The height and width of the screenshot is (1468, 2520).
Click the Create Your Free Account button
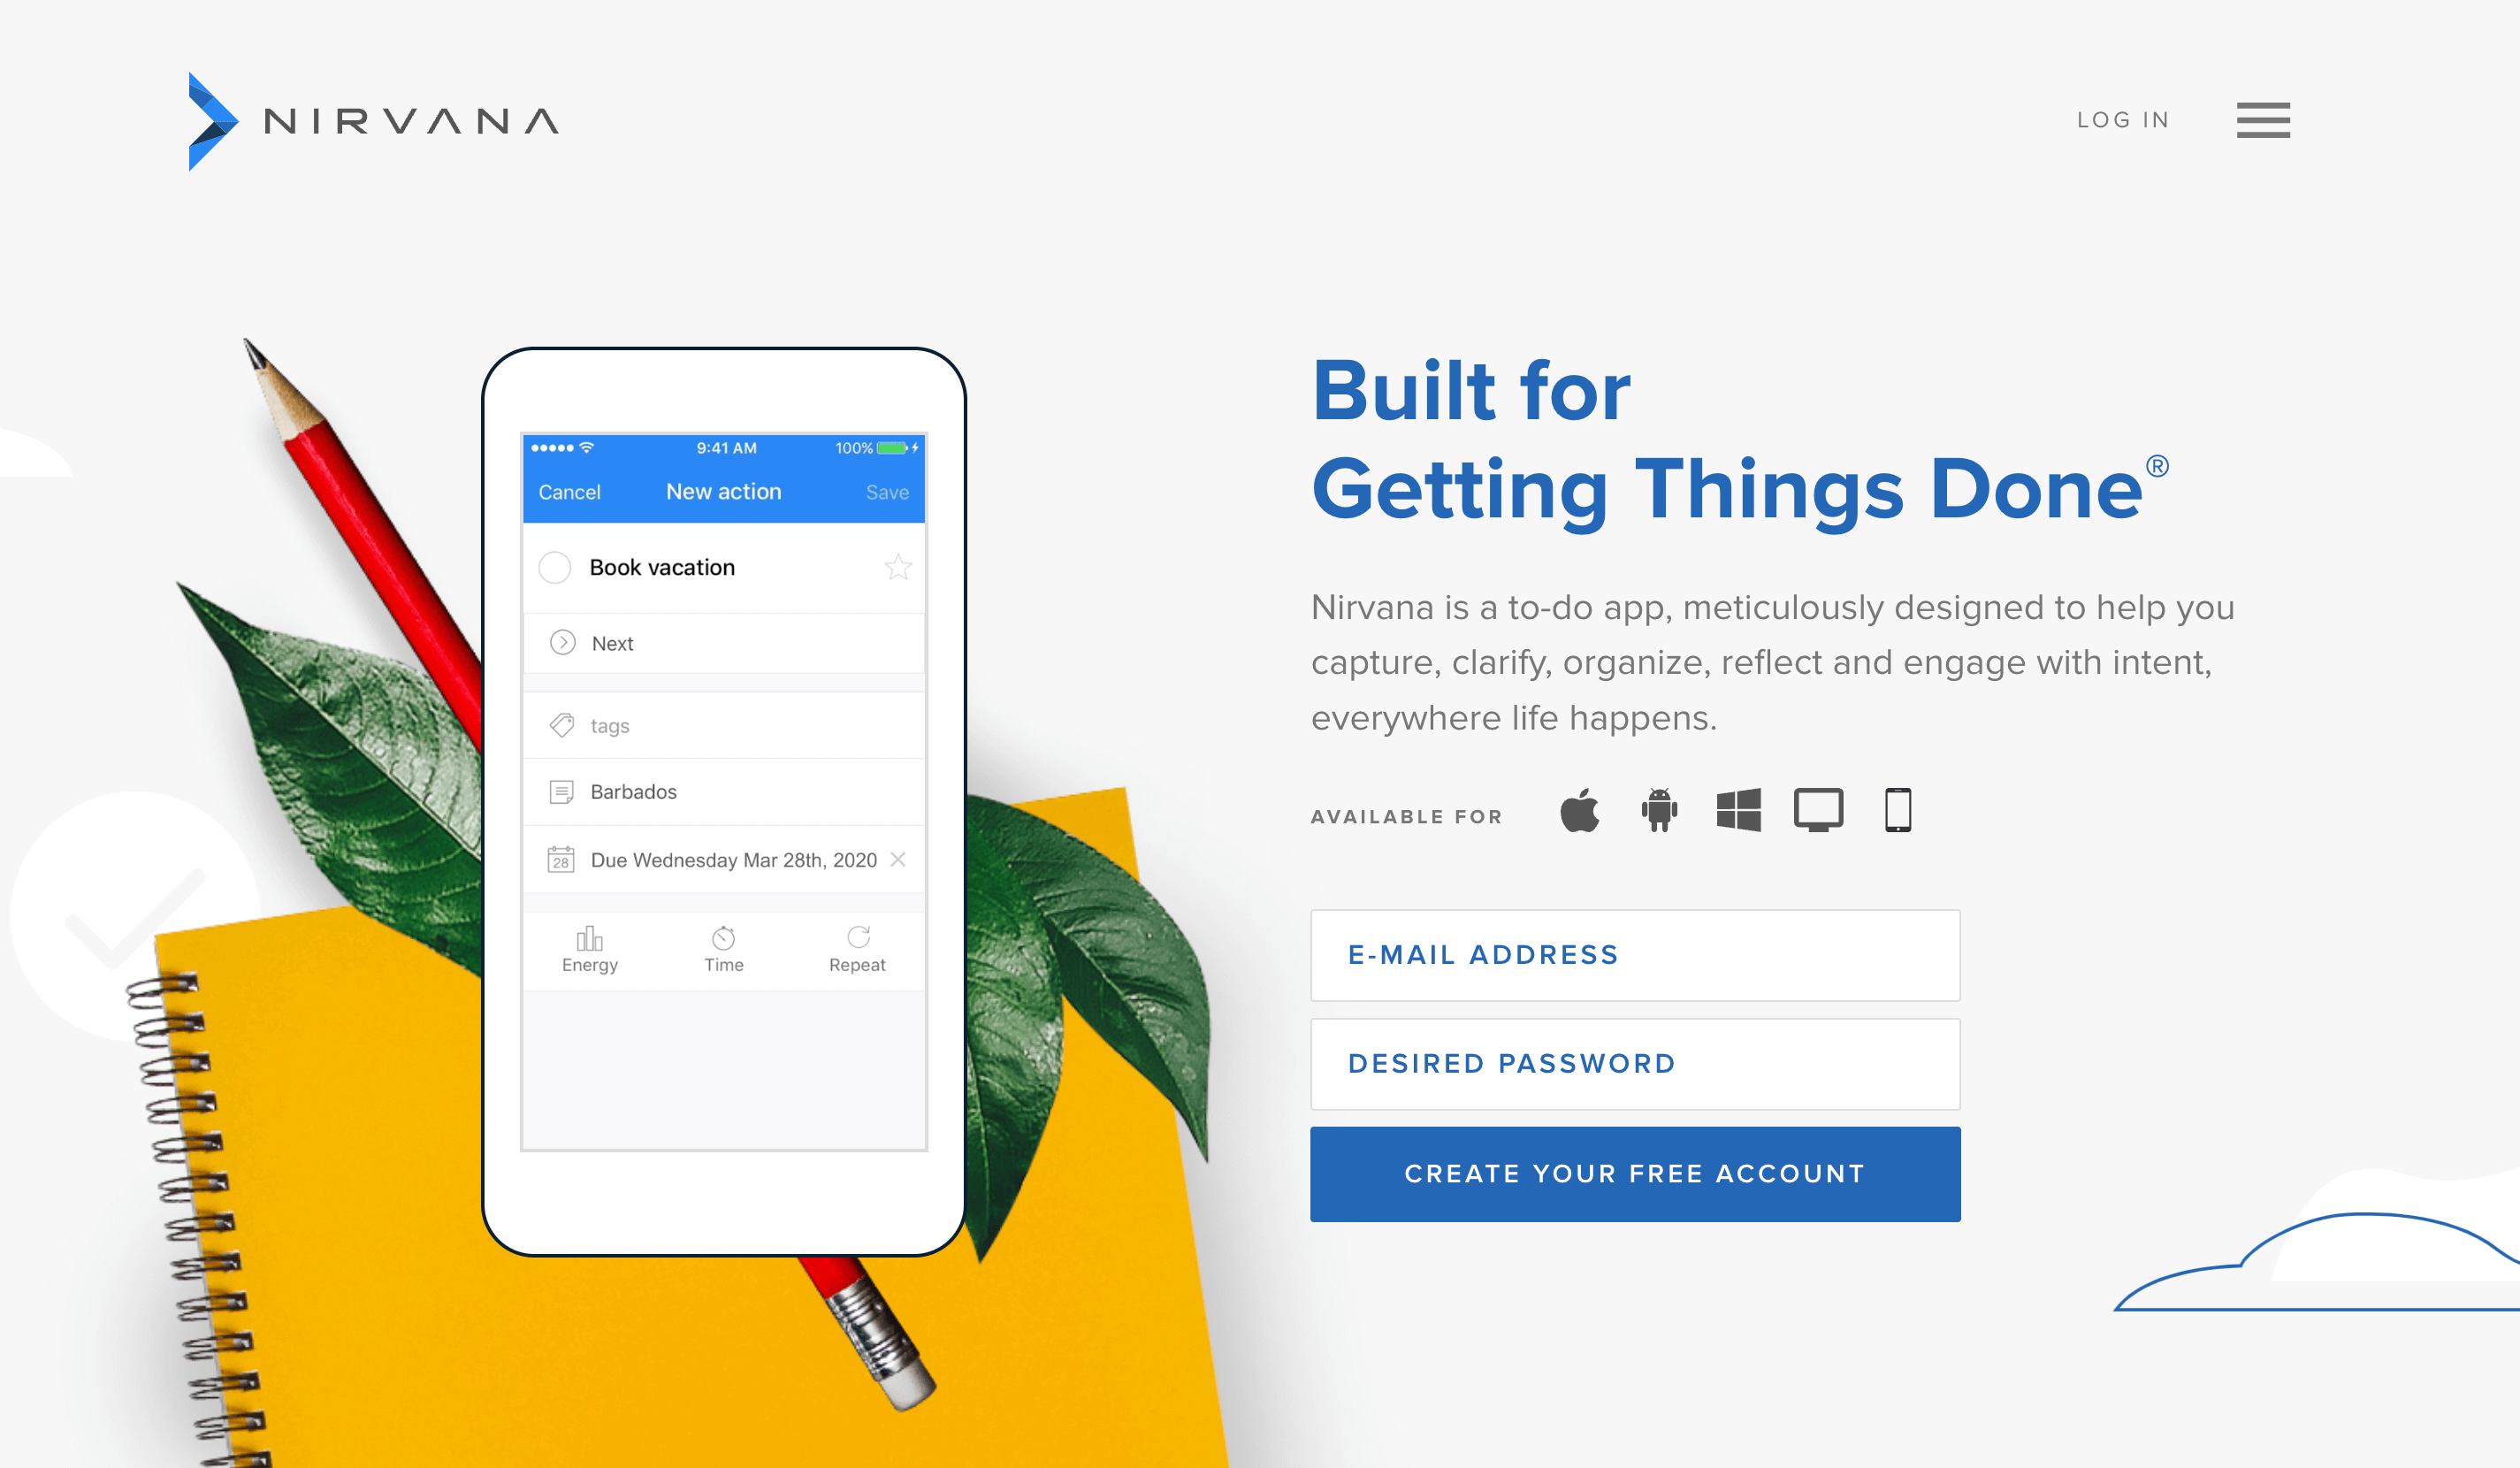click(x=1635, y=1173)
